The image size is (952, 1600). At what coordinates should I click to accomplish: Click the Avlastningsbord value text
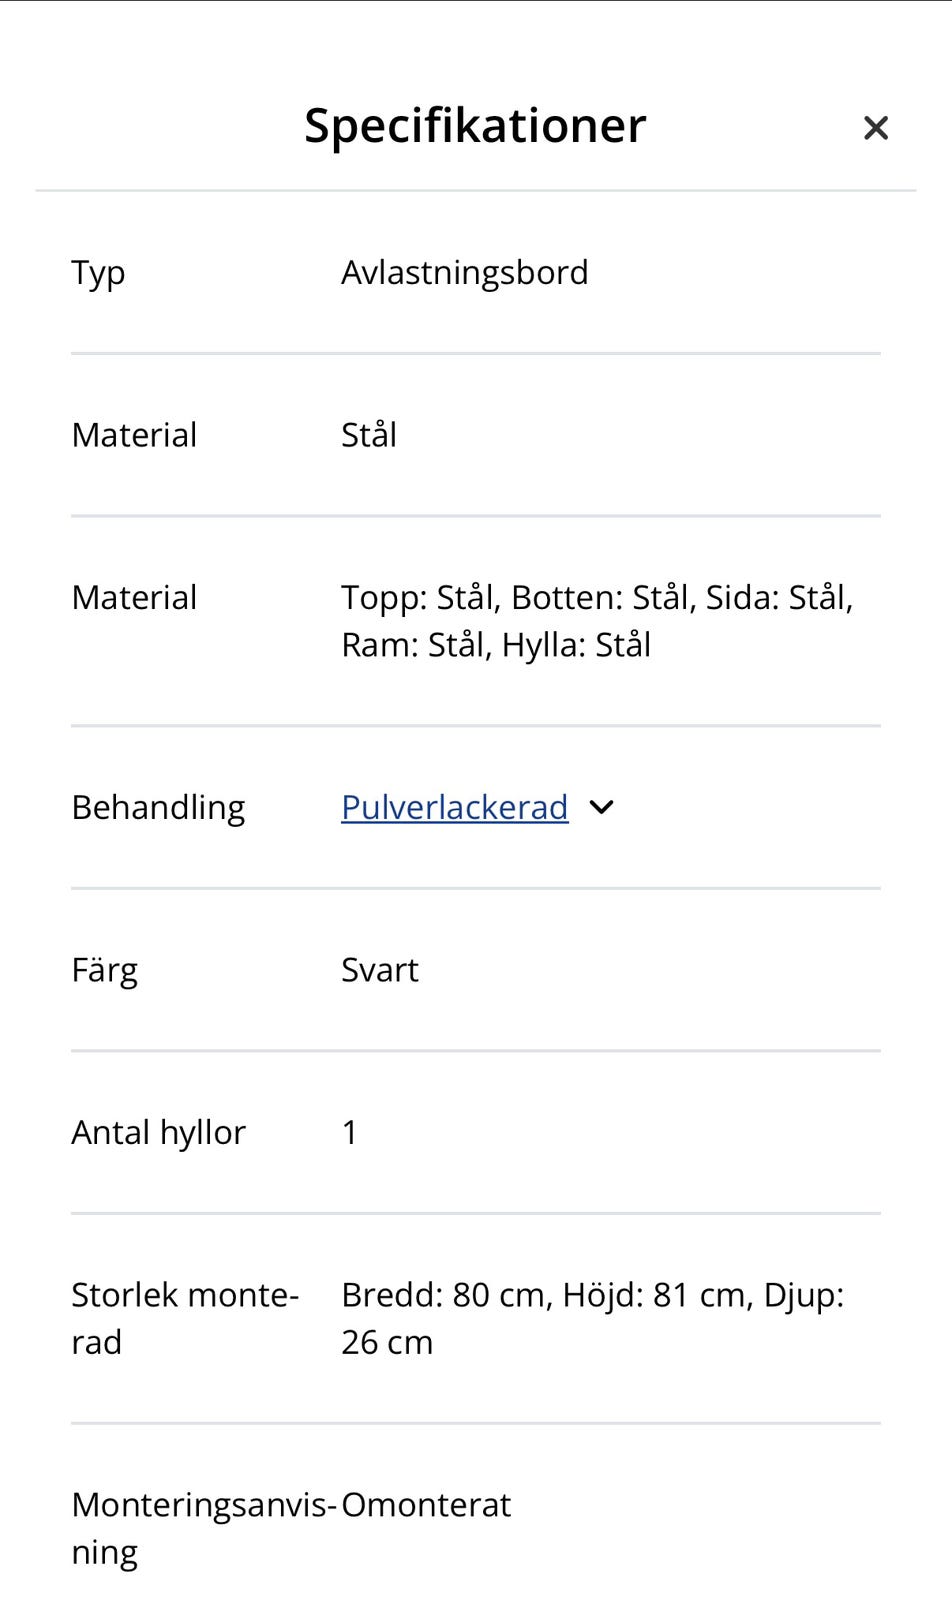pyautogui.click(x=464, y=272)
